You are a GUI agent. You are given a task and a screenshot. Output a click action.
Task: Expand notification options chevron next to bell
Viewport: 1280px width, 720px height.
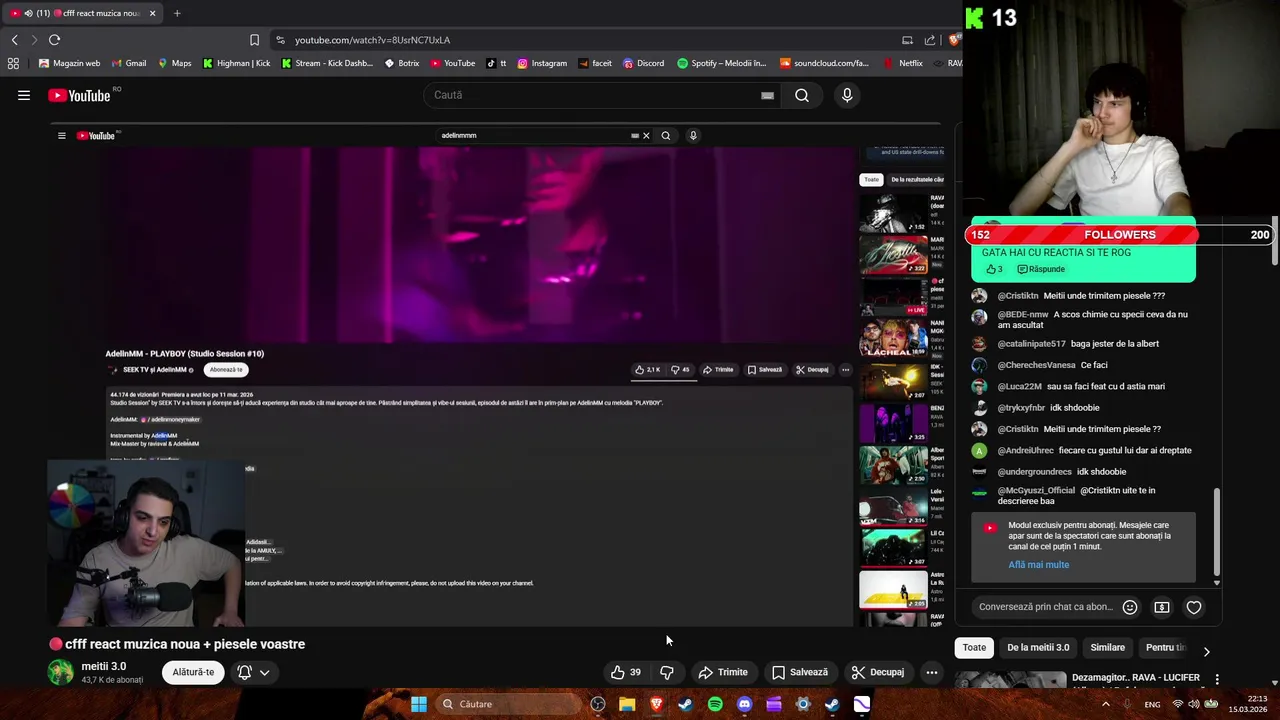[265, 672]
